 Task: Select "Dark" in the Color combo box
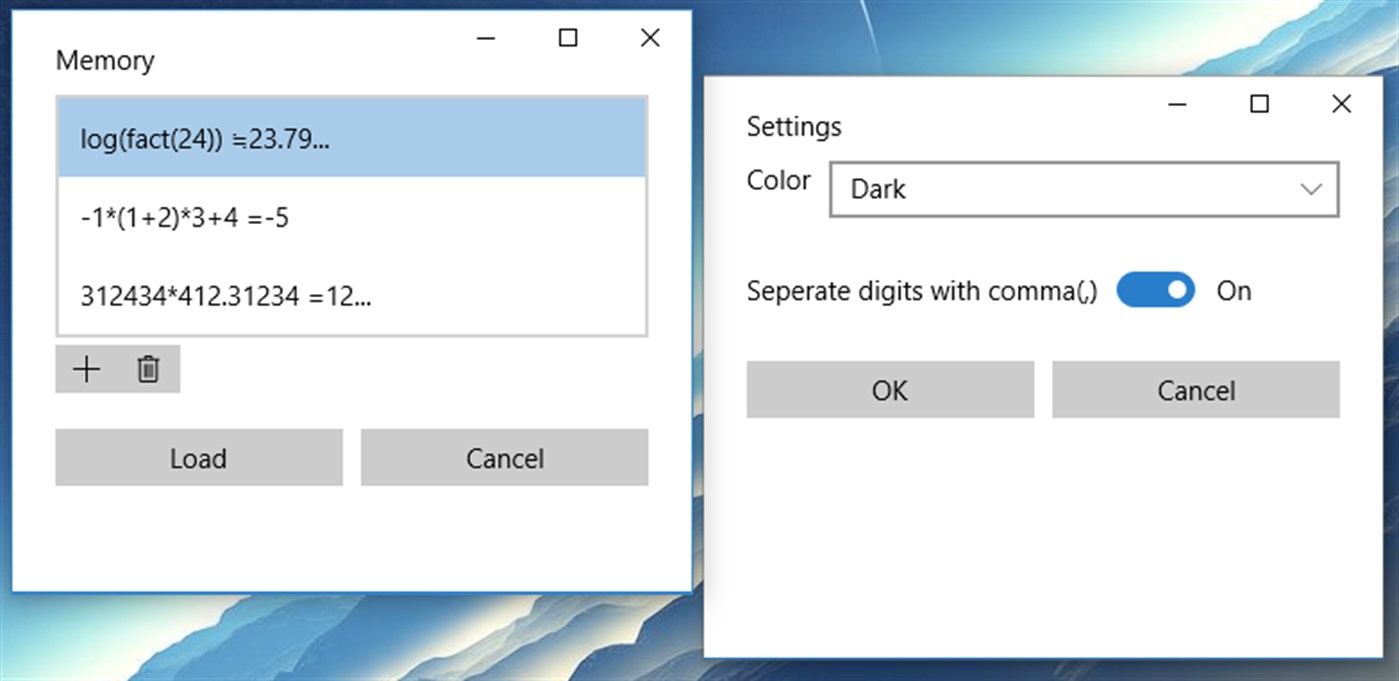[1084, 189]
